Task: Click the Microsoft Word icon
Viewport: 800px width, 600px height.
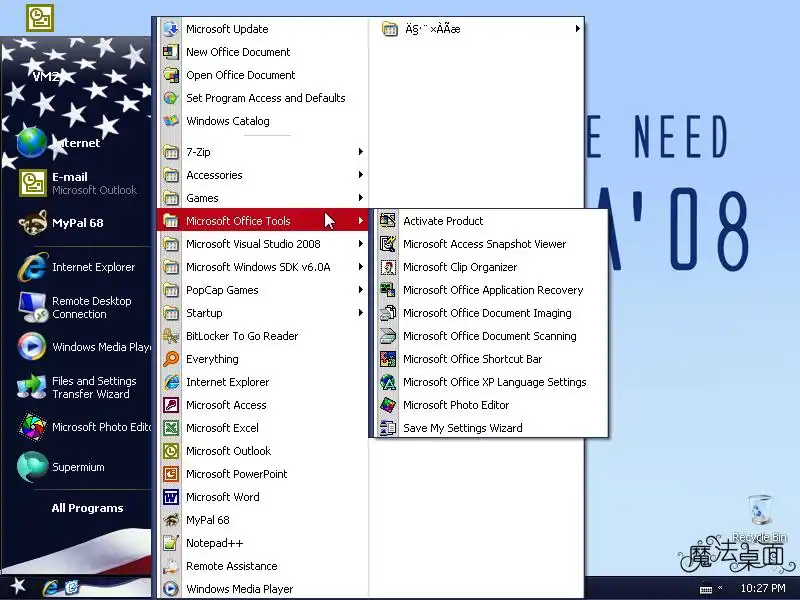Action: tap(171, 496)
